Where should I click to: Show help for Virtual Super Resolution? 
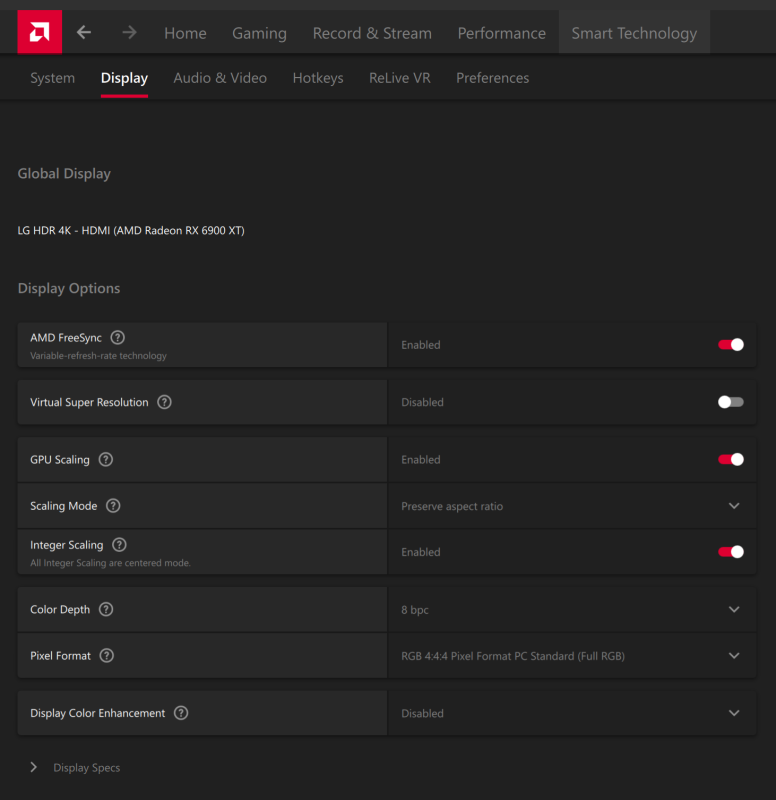click(165, 402)
